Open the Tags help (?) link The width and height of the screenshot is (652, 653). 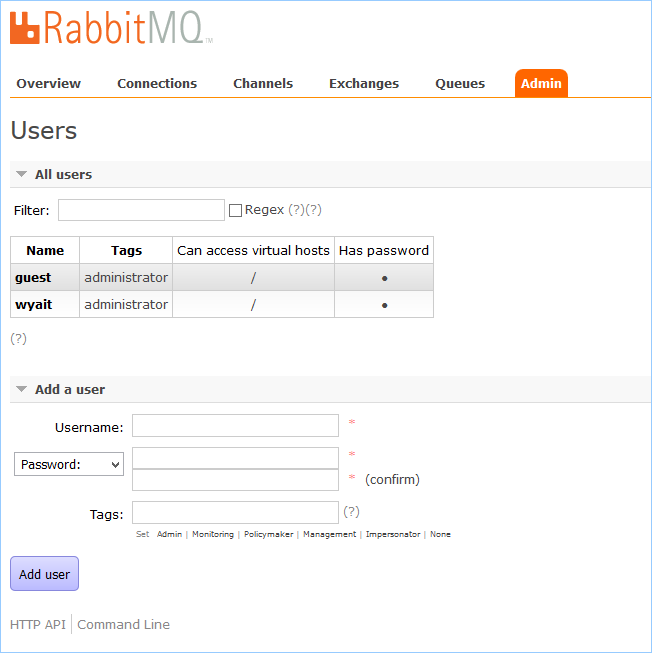coord(351,511)
